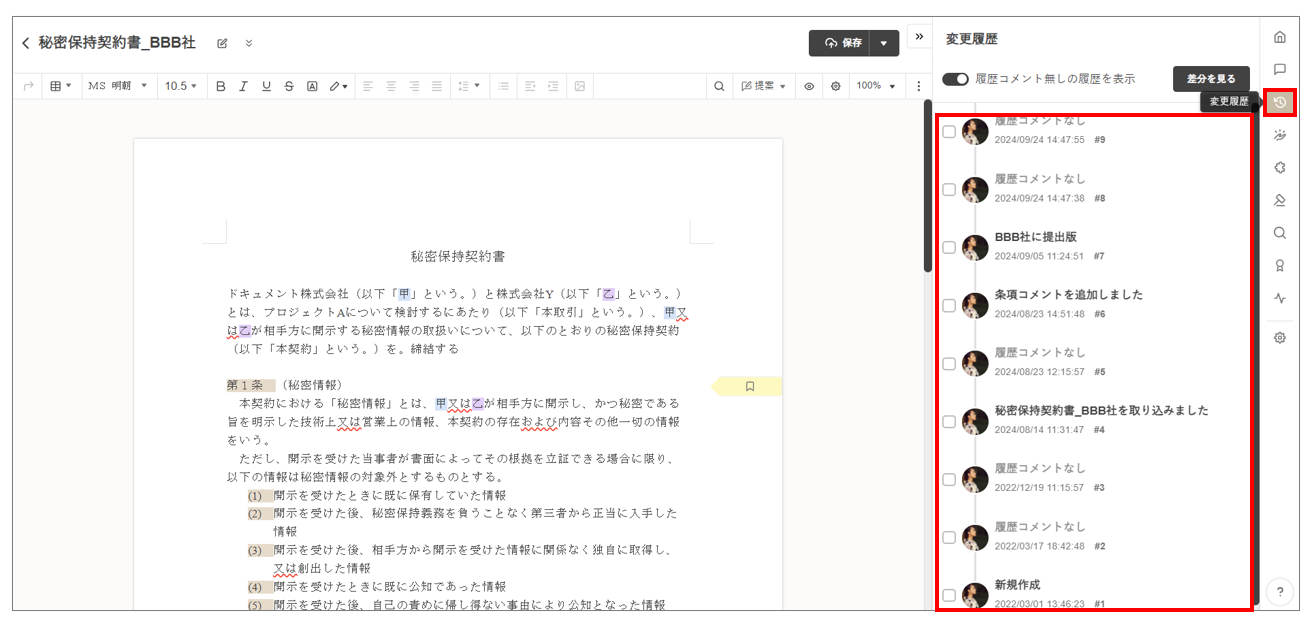Click the edit title pencil icon
Viewport: 1309px width, 624px height.
(222, 43)
